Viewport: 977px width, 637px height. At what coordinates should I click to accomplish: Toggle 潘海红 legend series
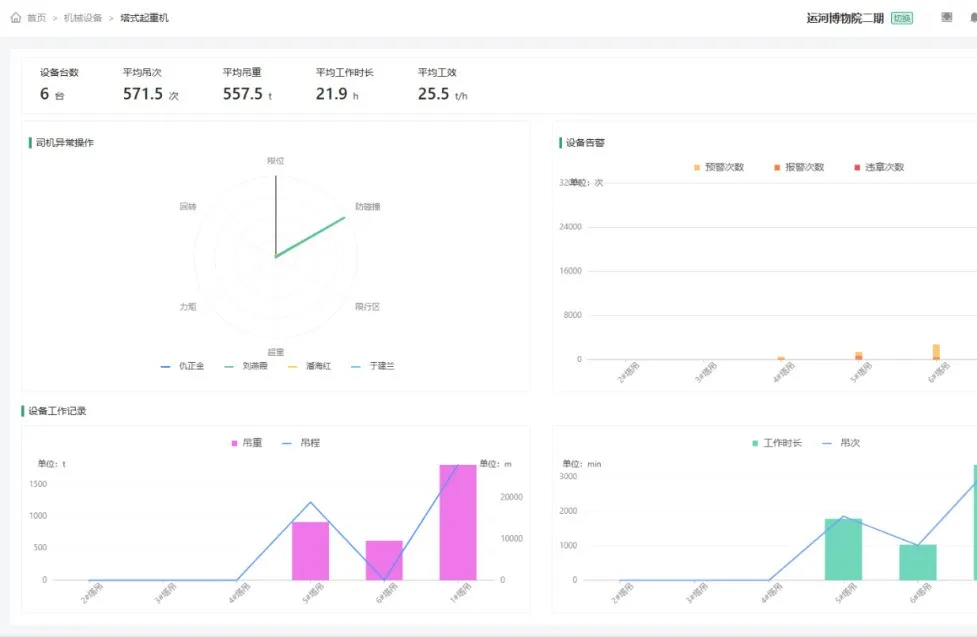pos(310,366)
